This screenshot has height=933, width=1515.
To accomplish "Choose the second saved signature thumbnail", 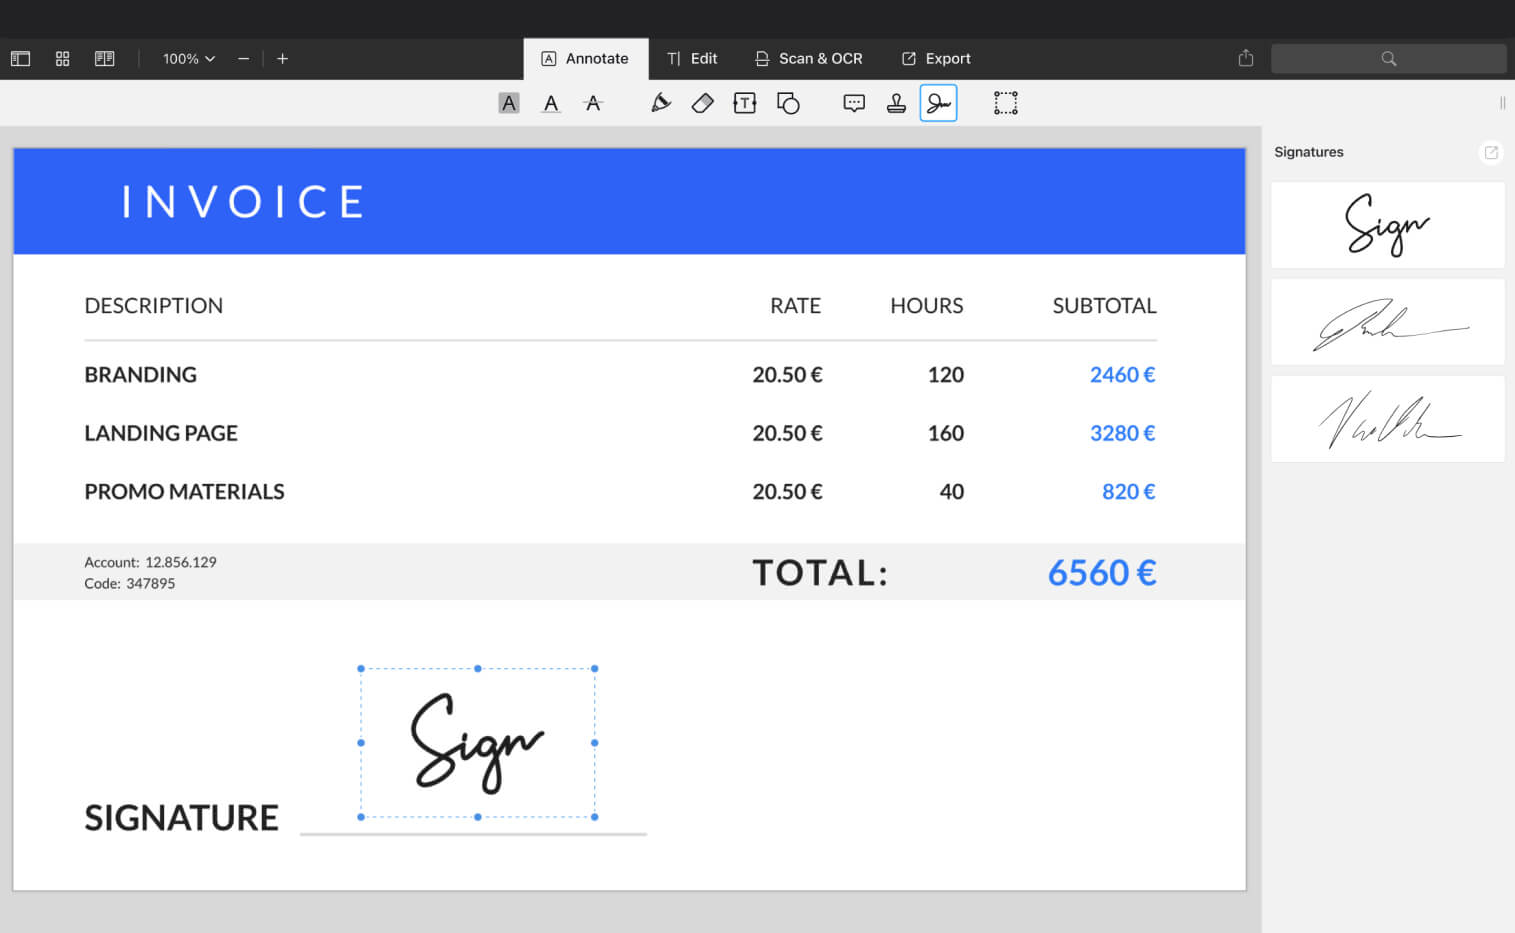I will click(1387, 322).
